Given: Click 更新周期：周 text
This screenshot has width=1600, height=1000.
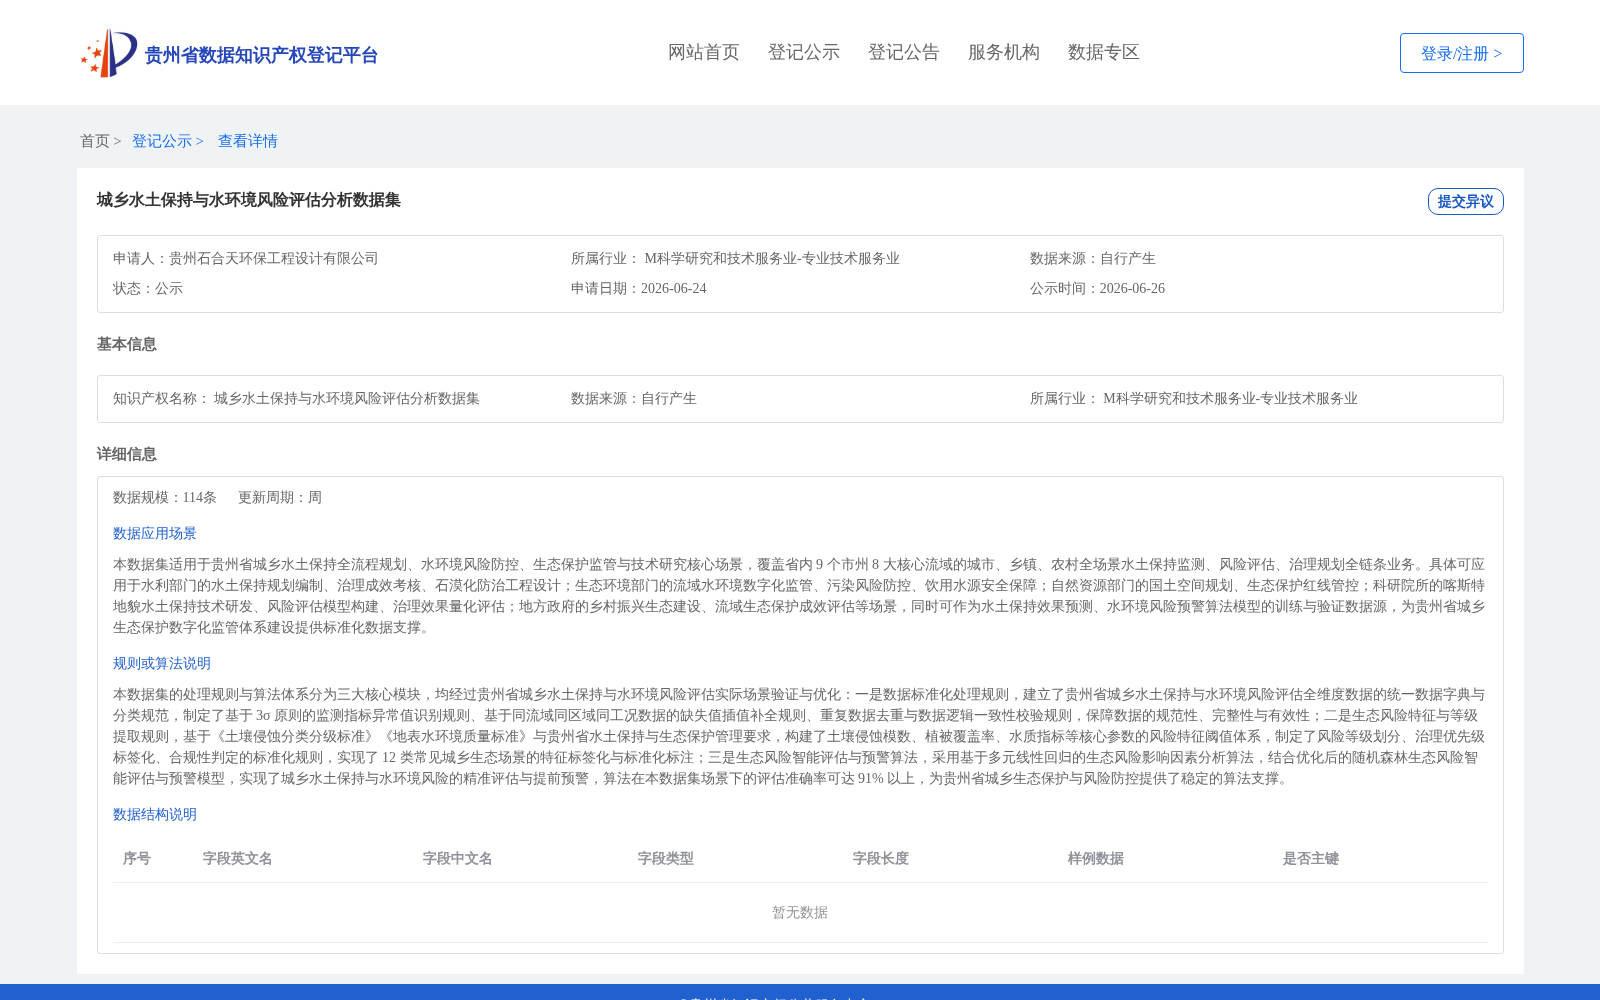Looking at the screenshot, I should [x=280, y=497].
